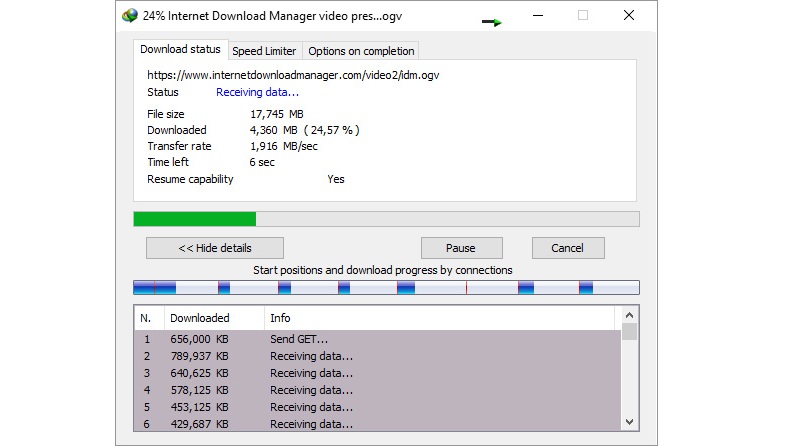Close the download progress window
The image size is (800, 446).
(x=629, y=15)
